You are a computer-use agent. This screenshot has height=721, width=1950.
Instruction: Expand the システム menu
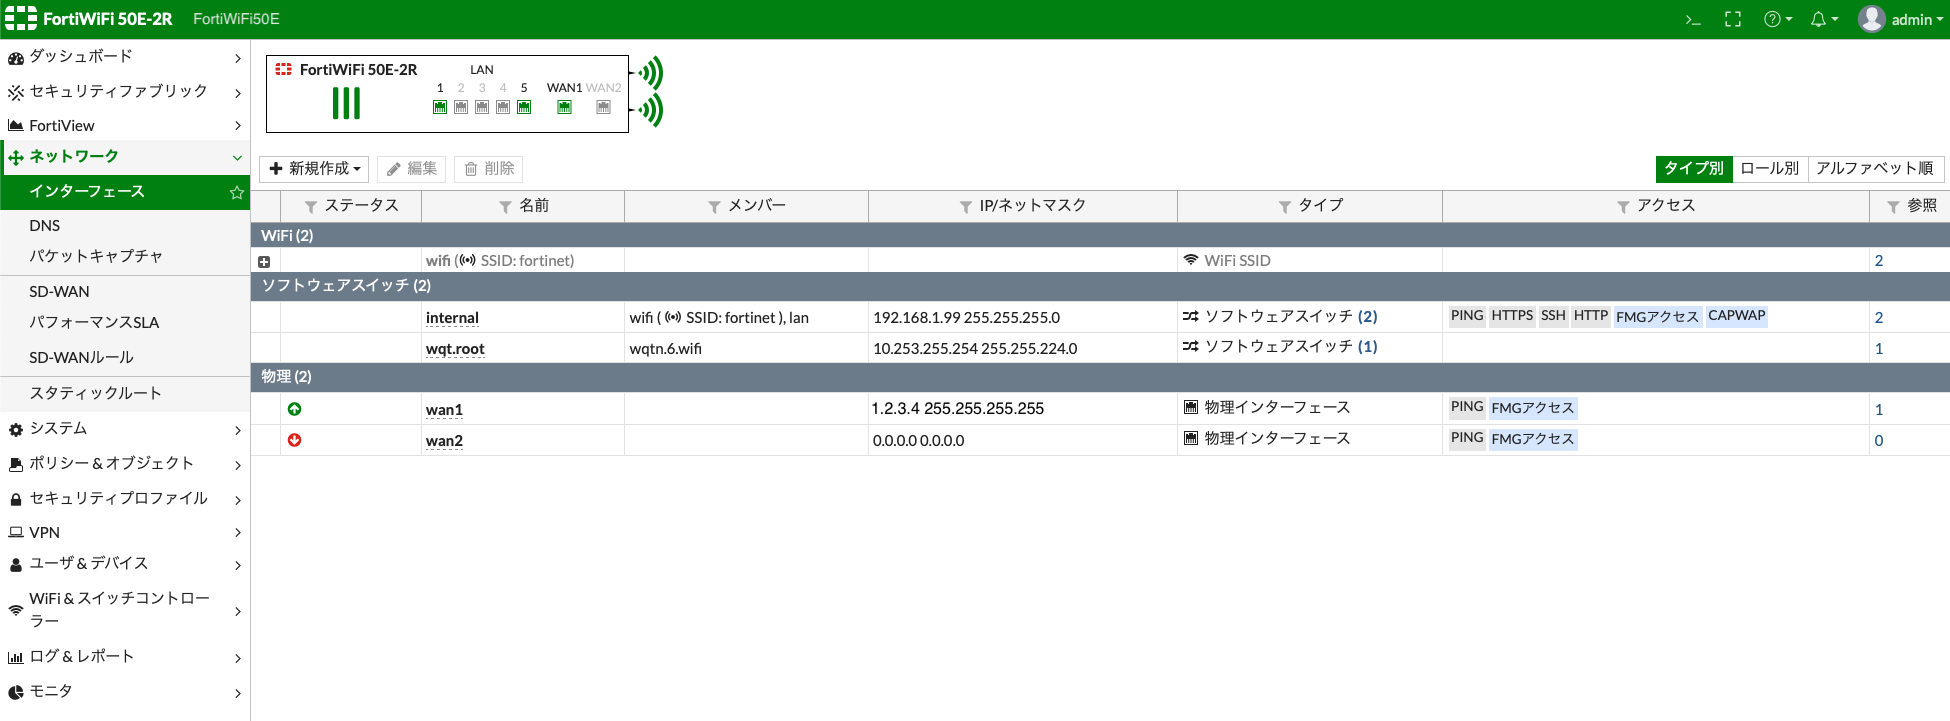click(125, 429)
